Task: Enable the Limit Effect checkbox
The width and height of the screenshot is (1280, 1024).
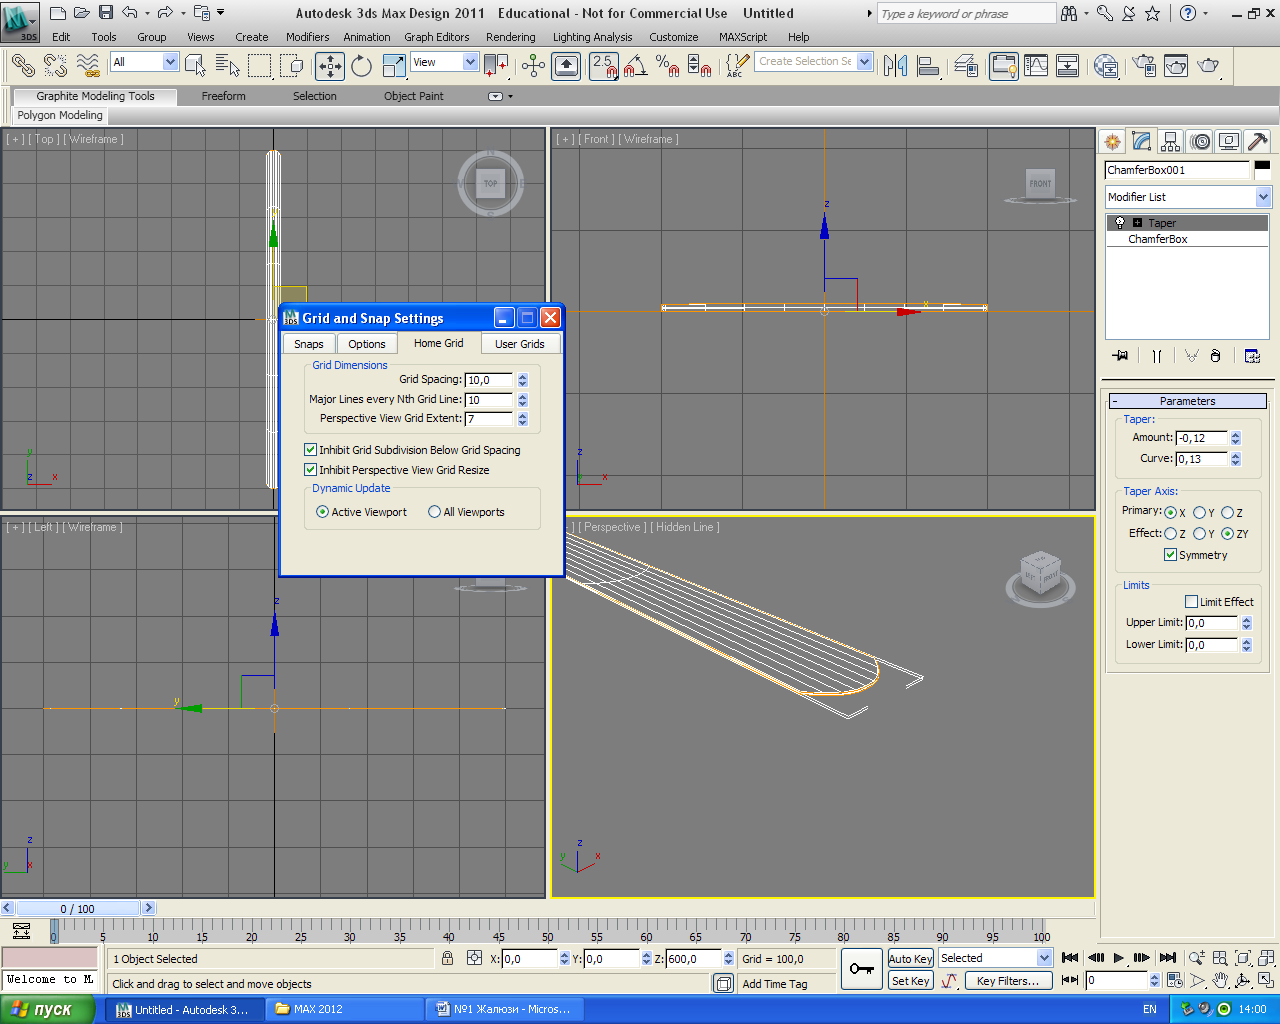Action: [x=1191, y=602]
